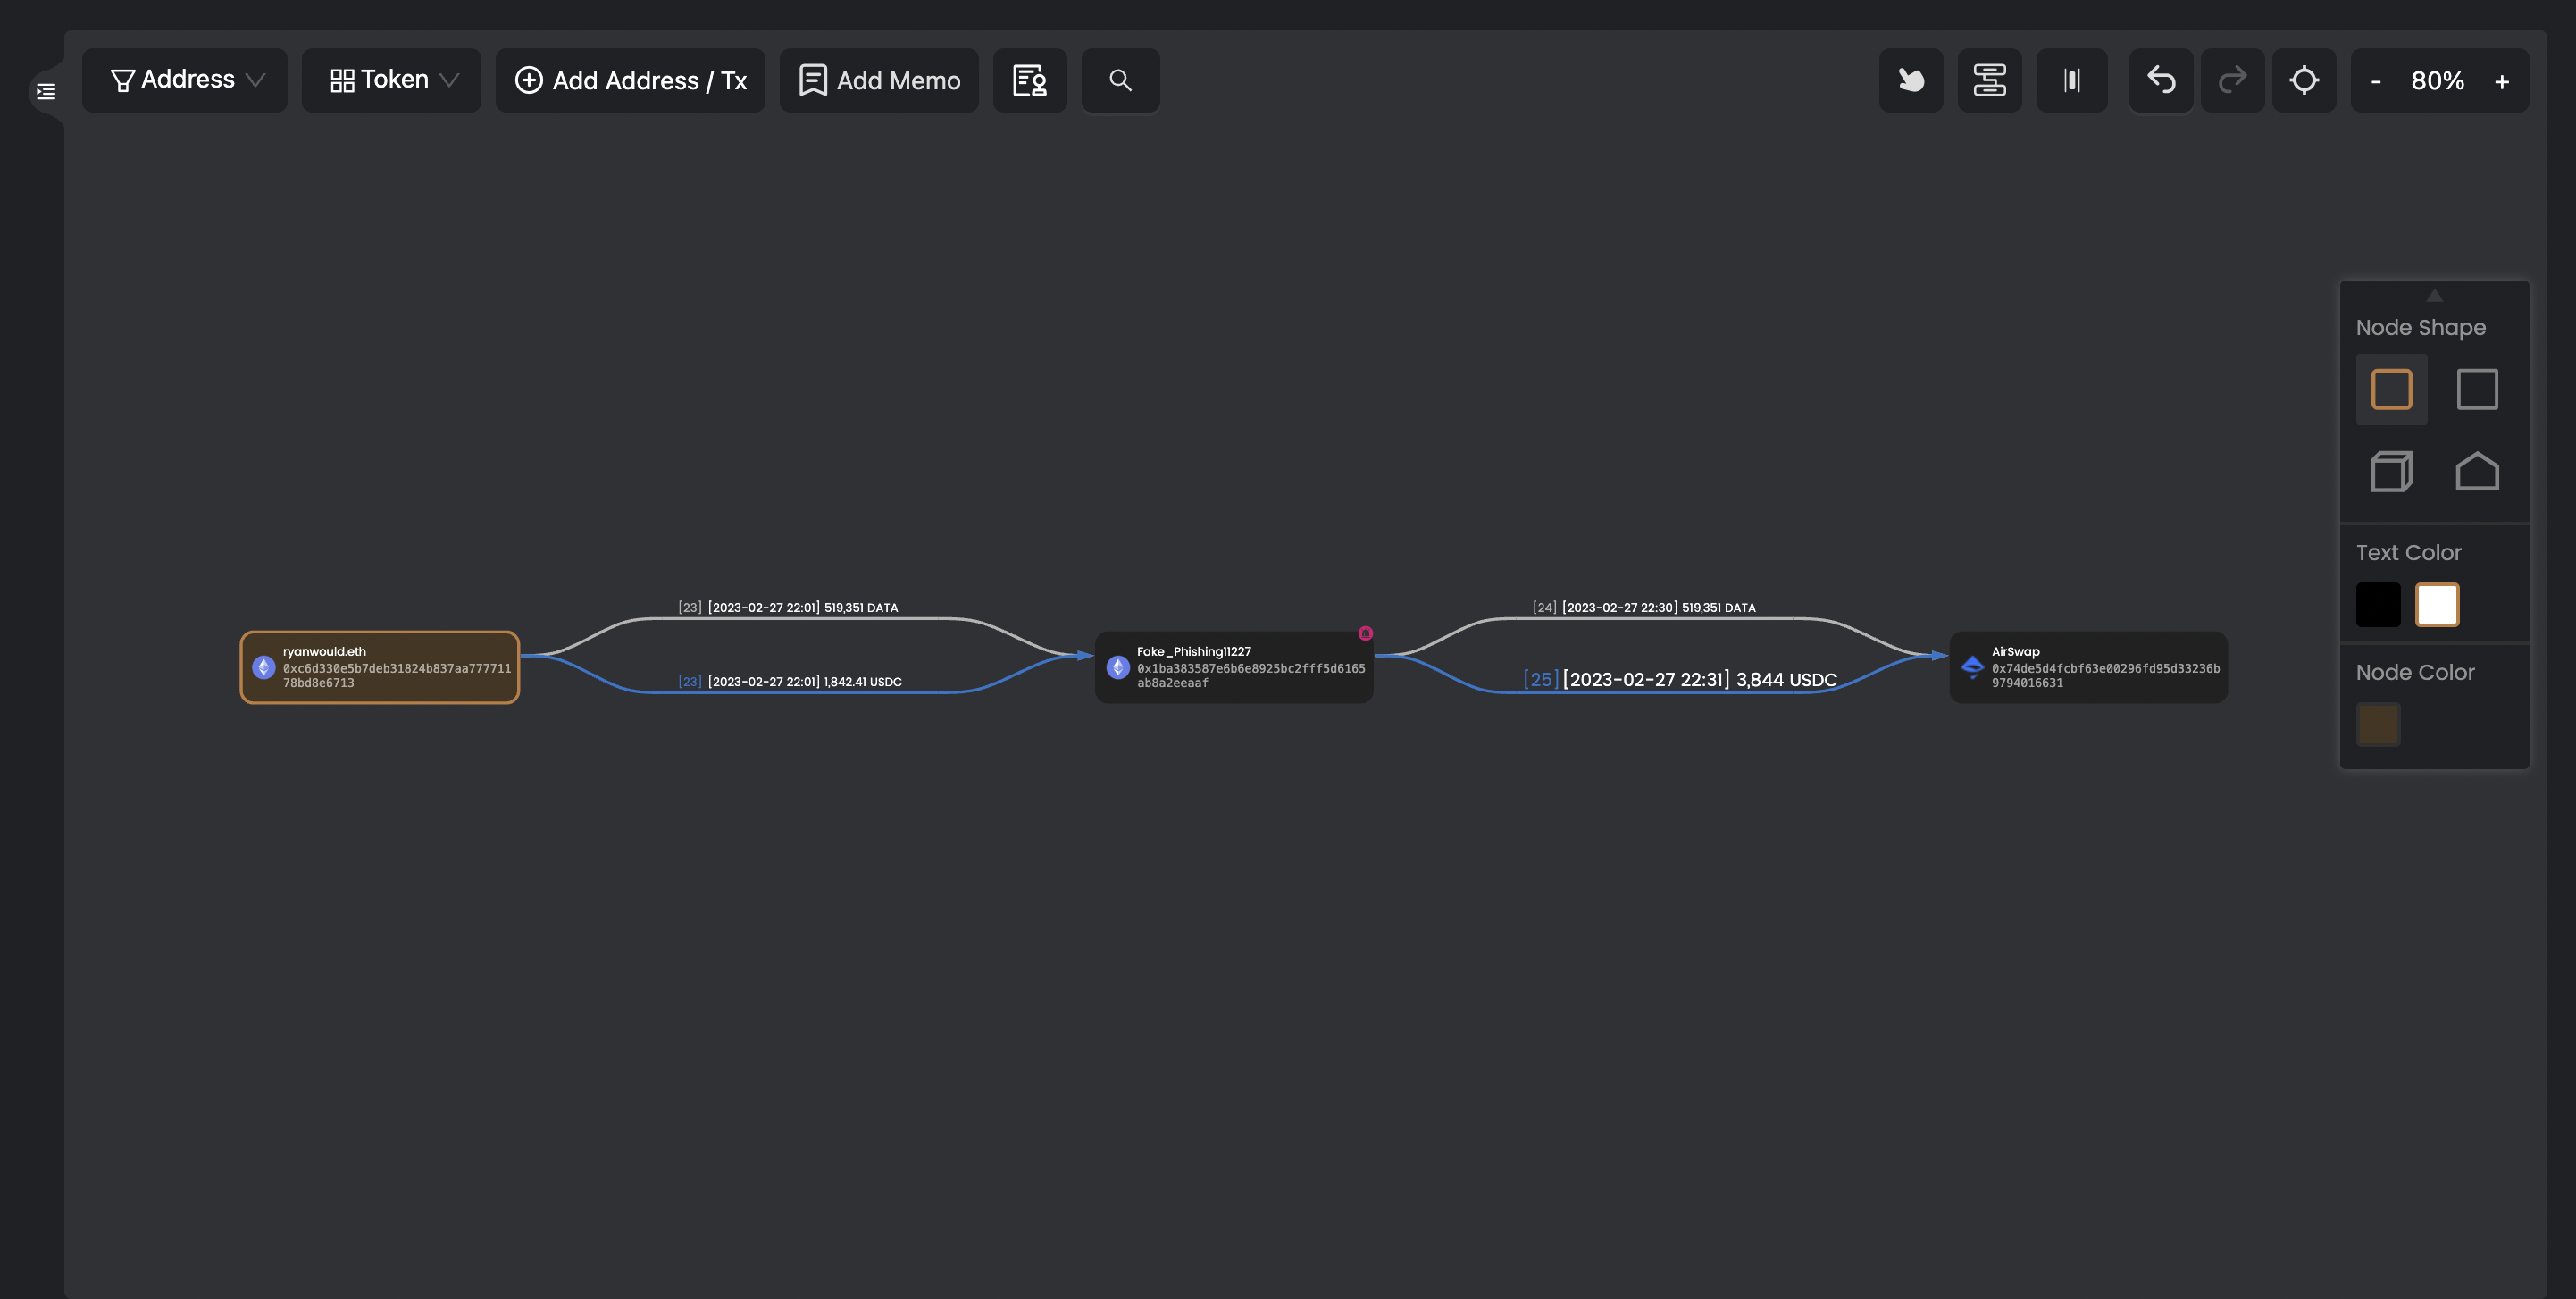Increase zoom with the plus button
2576x1299 pixels.
pyautogui.click(x=2501, y=82)
